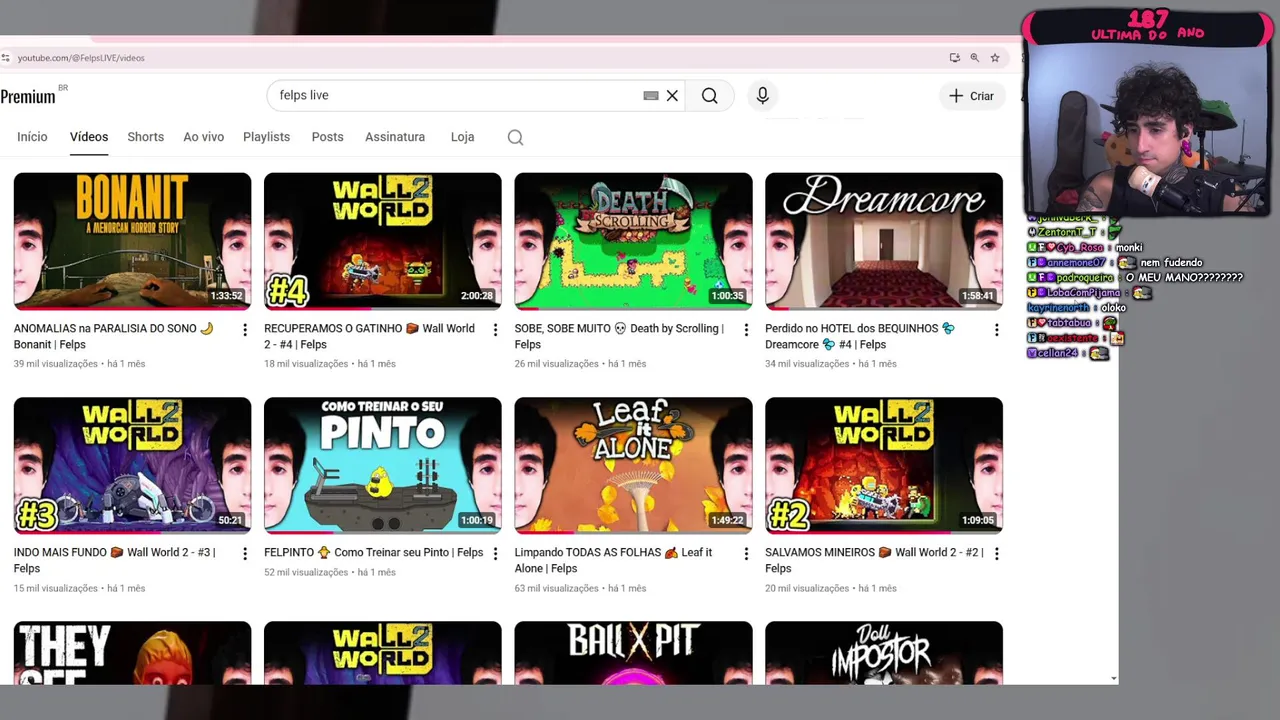
Task: Open the Início tab
Action: 32,137
